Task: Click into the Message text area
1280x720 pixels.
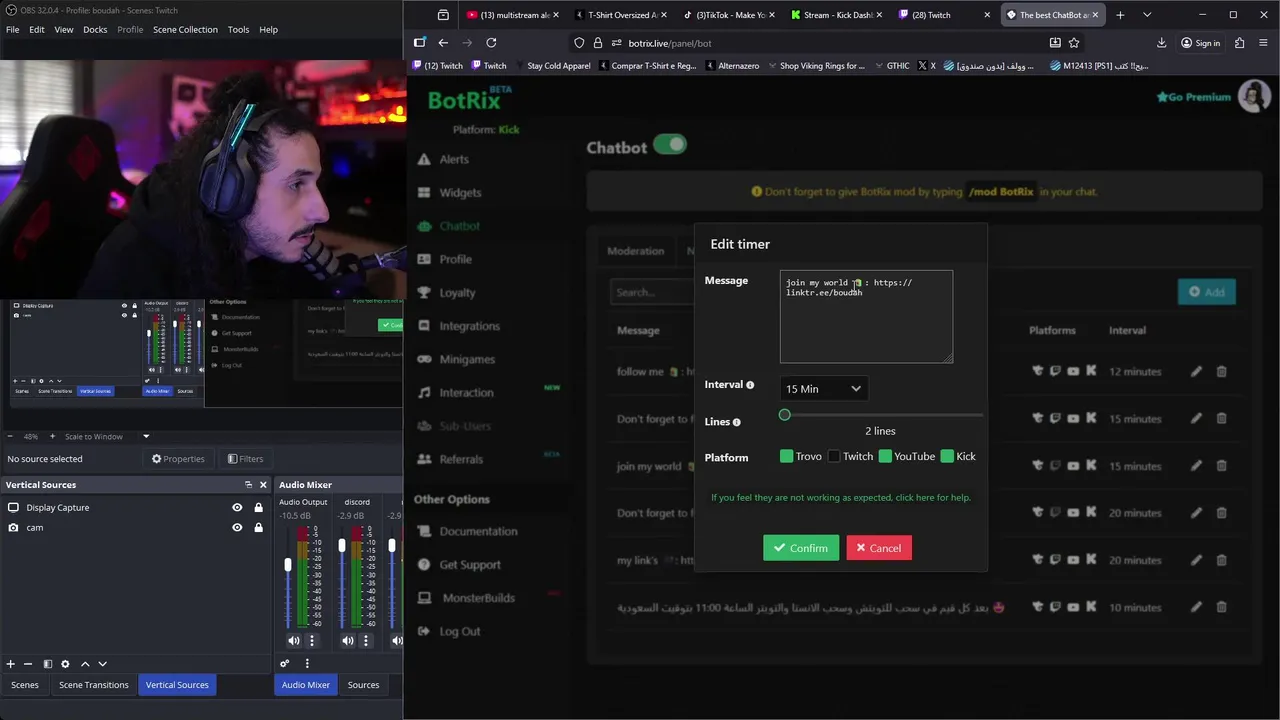Action: tap(866, 316)
